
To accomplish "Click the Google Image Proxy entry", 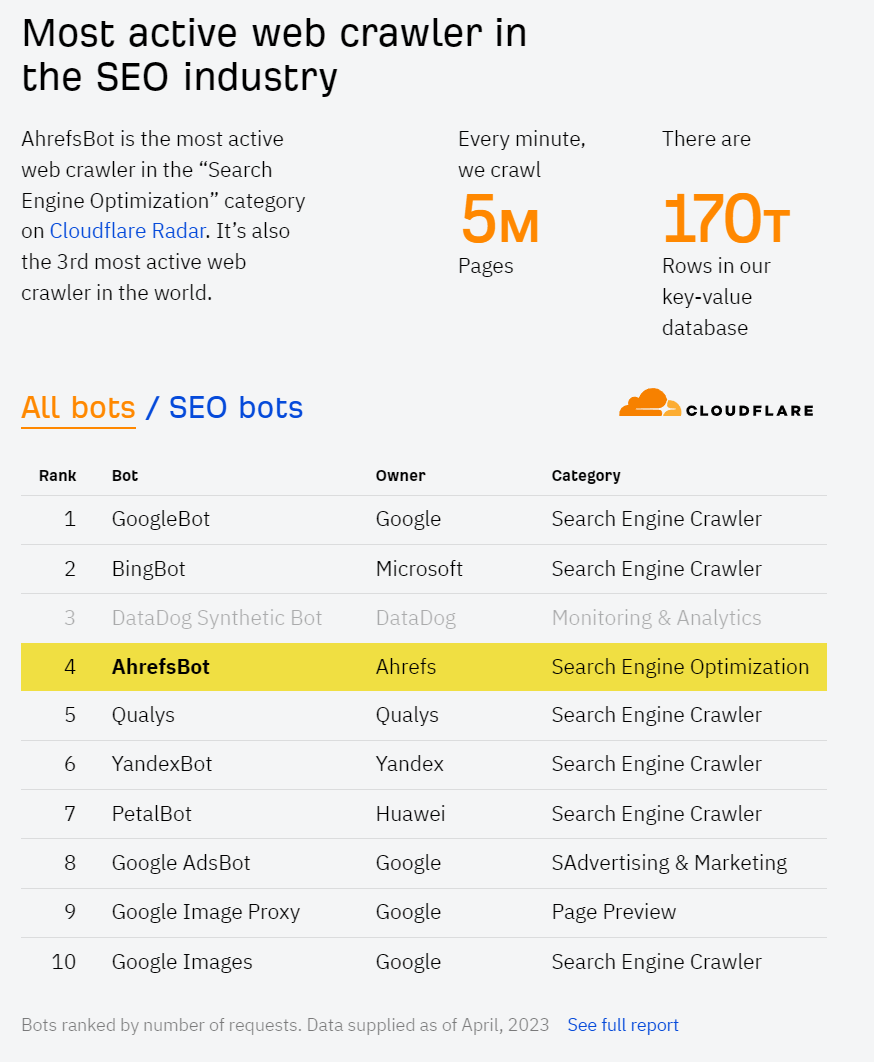I will (206, 912).
